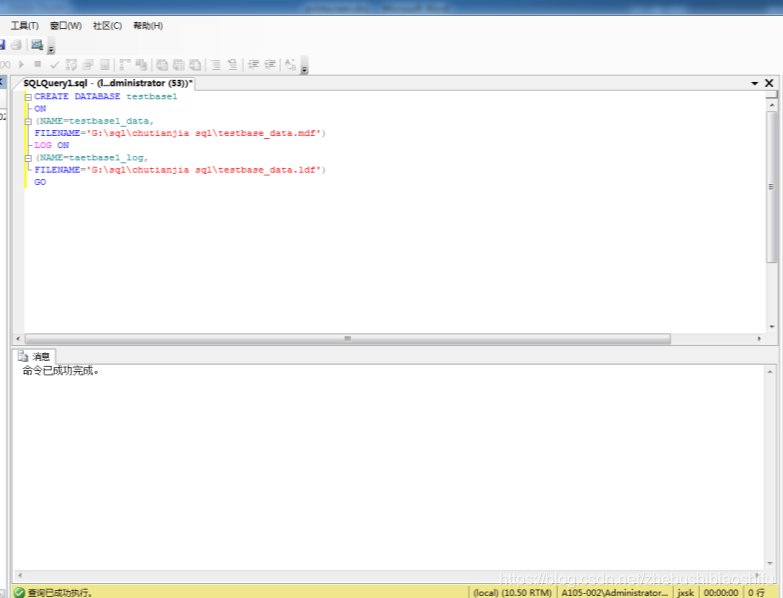
Task: Select the Results to Text icon
Action: pyautogui.click(x=162, y=64)
